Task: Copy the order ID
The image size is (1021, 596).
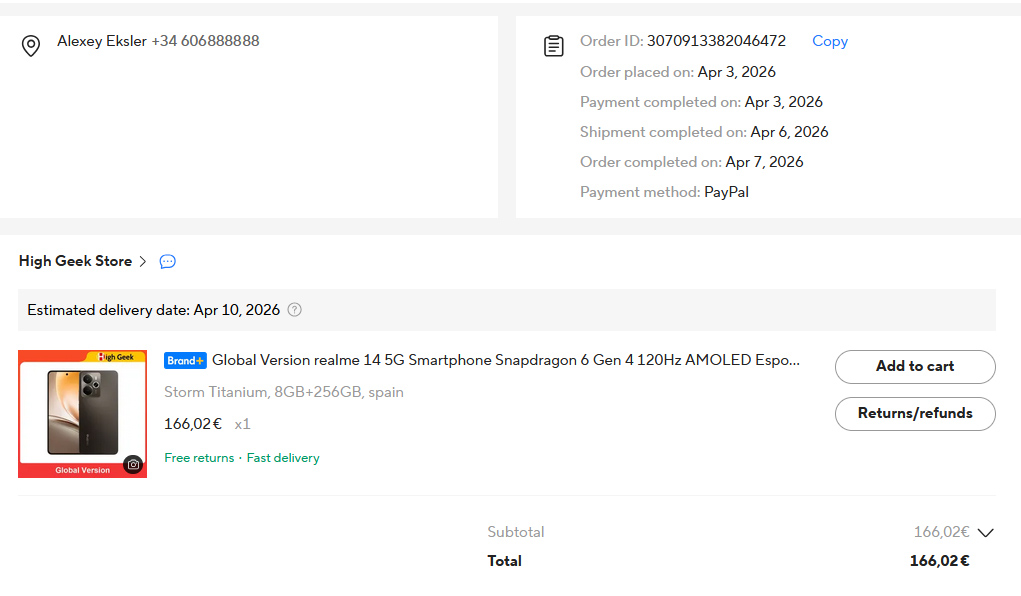Action: (829, 41)
